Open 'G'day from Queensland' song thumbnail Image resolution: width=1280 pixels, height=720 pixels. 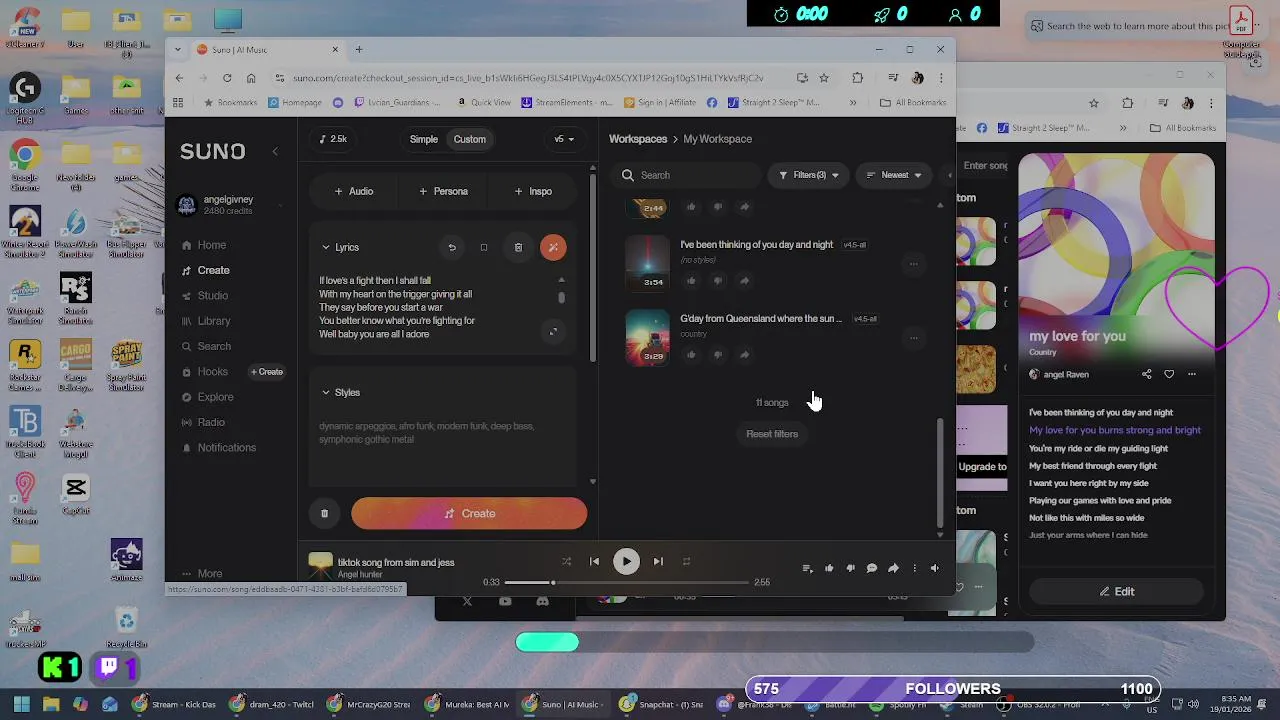tap(647, 337)
